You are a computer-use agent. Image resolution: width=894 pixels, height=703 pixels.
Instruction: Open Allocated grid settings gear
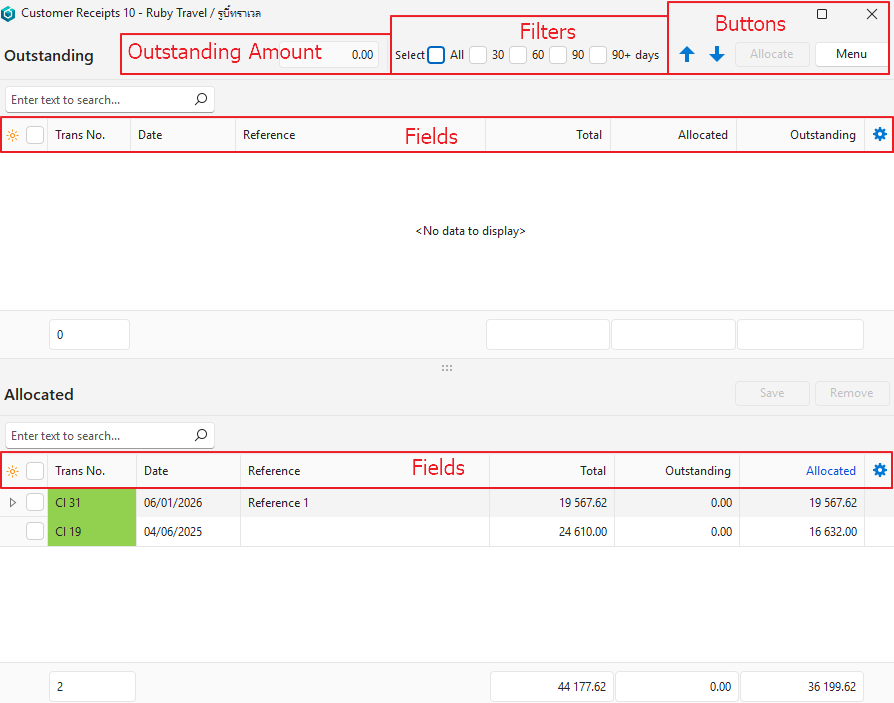[880, 470]
